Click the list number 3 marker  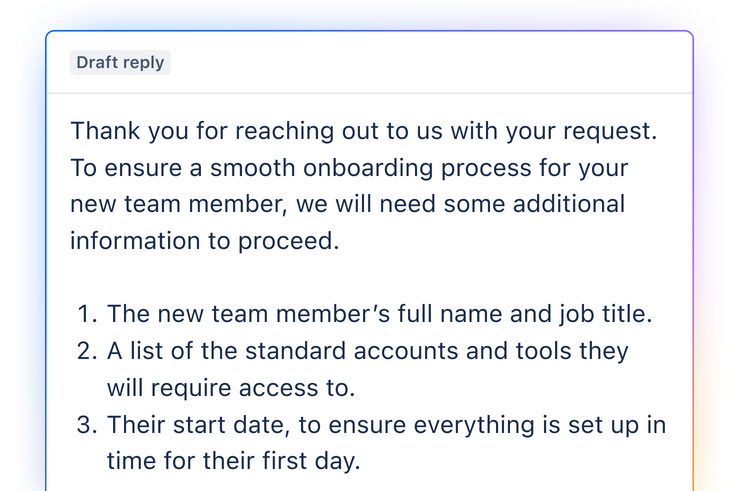pyautogui.click(x=87, y=425)
